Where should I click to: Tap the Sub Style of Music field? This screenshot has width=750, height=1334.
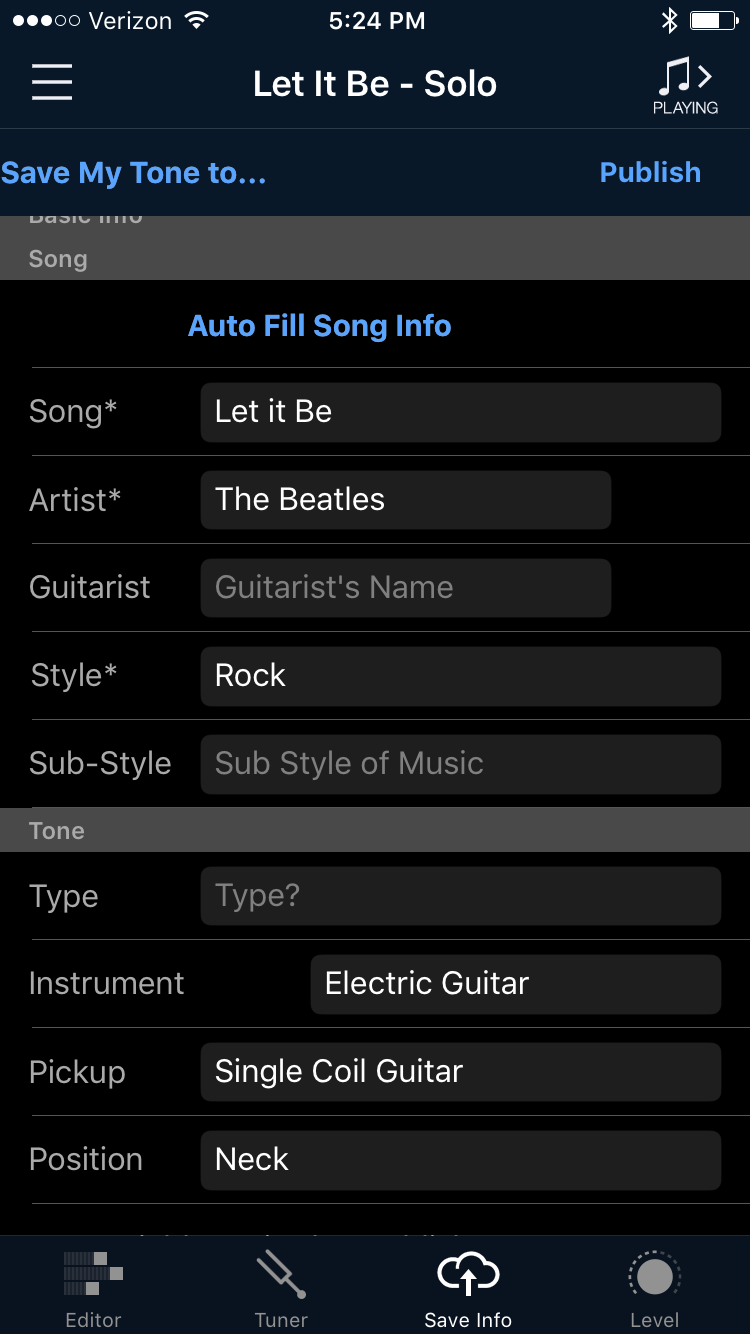click(x=460, y=764)
